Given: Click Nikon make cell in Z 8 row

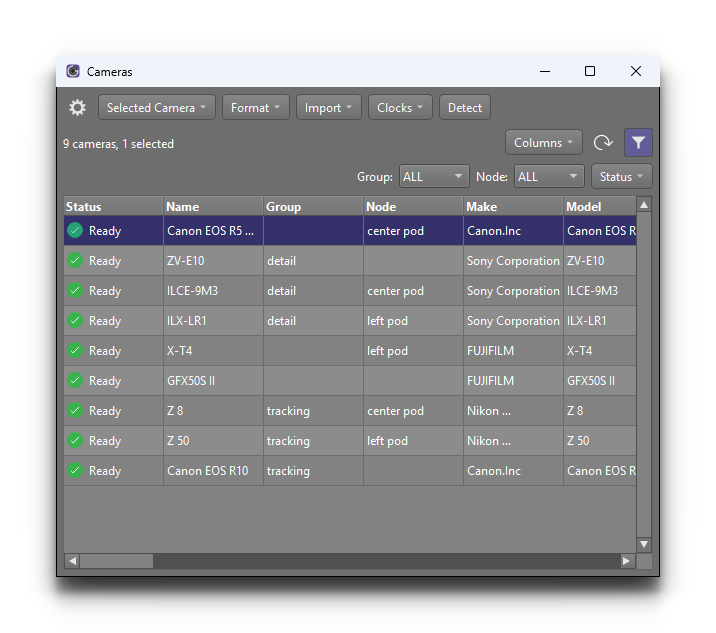Looking at the screenshot, I should tap(513, 411).
